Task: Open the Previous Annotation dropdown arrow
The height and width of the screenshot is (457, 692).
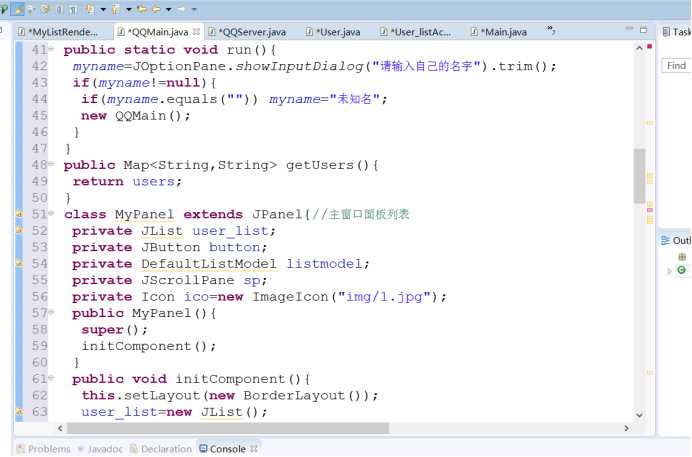Action: pos(129,9)
